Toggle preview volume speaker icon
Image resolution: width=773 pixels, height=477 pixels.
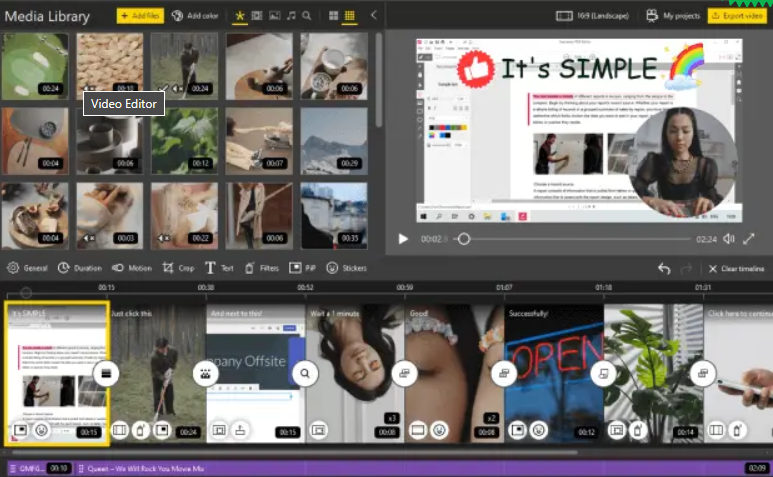pyautogui.click(x=729, y=239)
